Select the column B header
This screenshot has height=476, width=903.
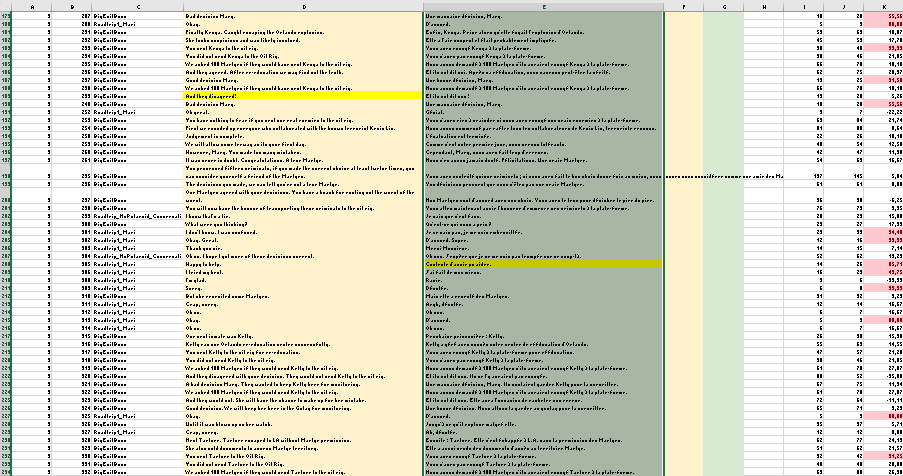coord(72,7)
